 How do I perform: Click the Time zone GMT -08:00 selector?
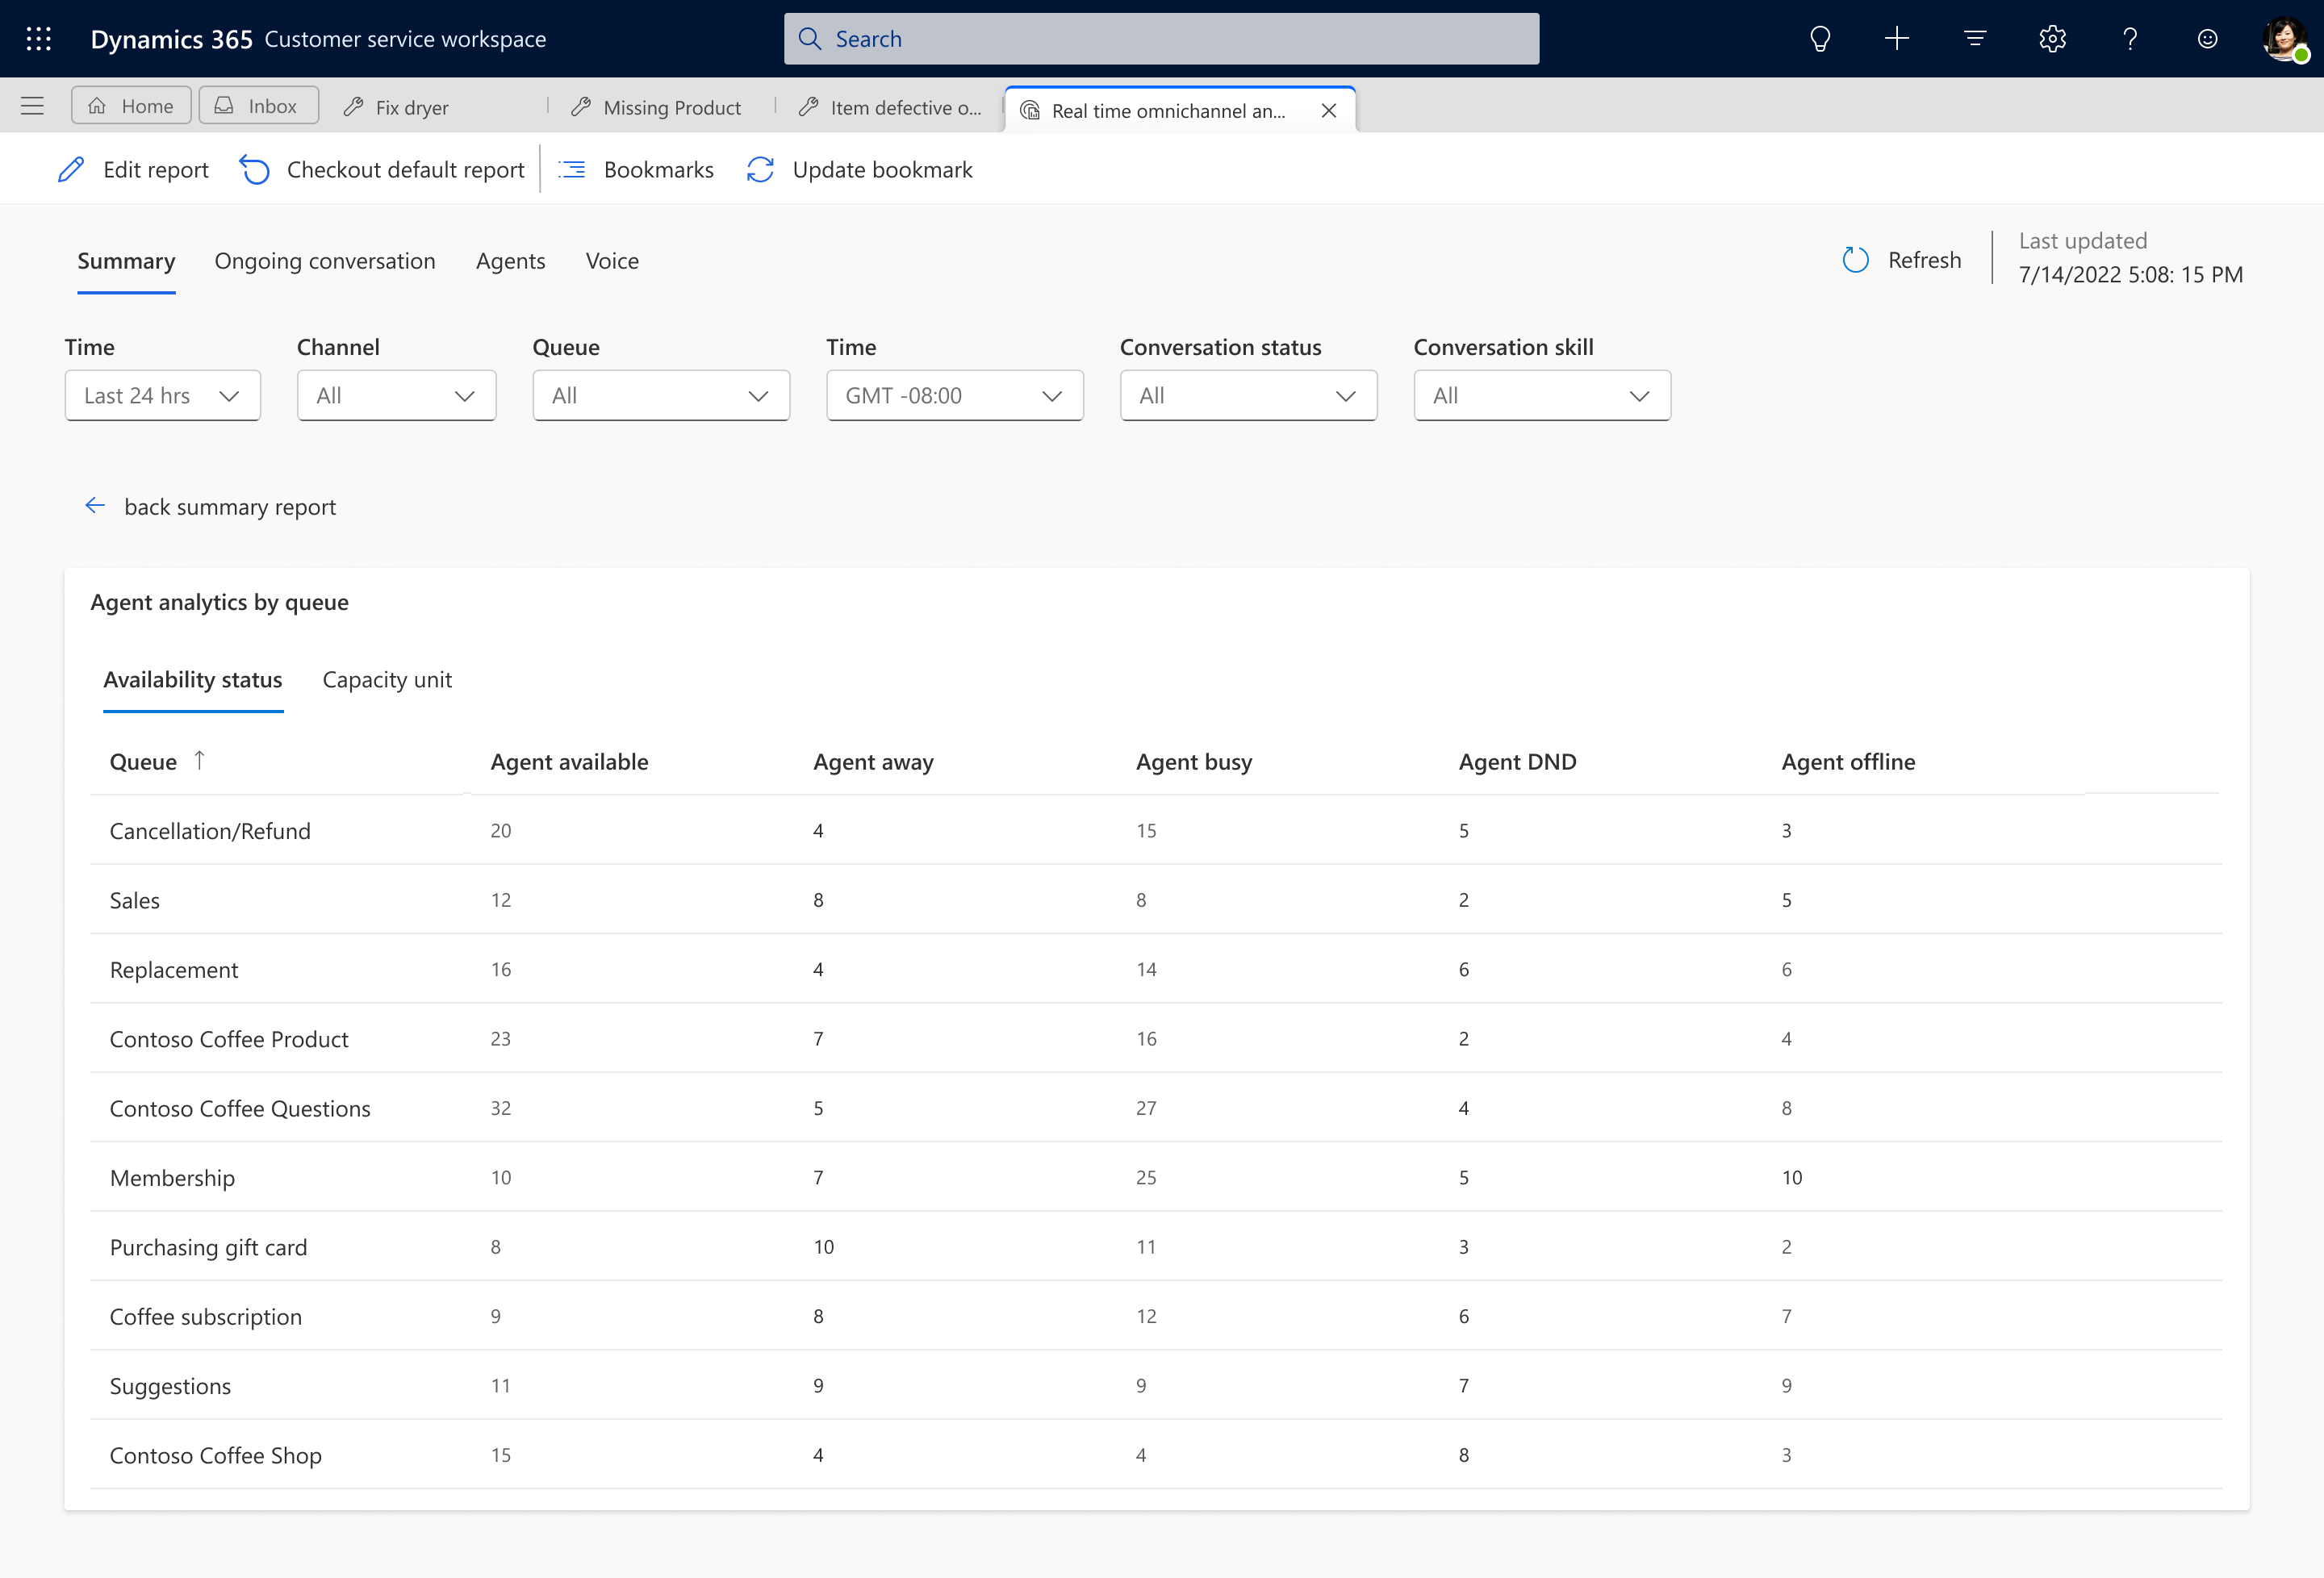coord(952,394)
